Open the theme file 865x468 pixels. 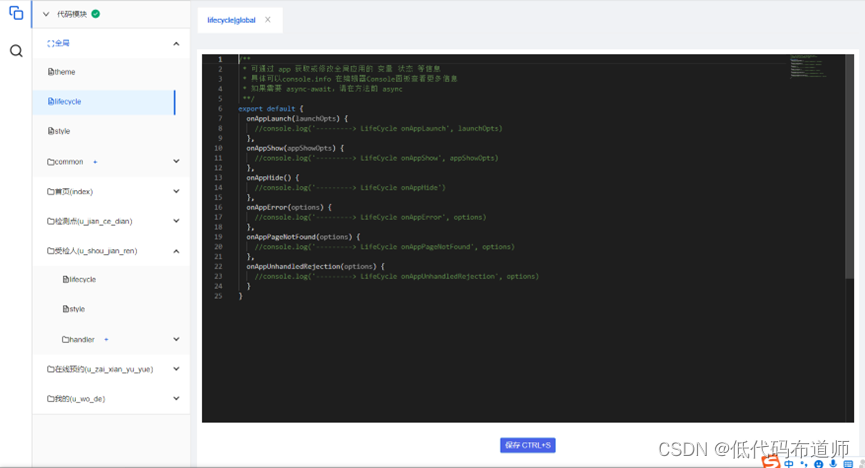coord(61,72)
